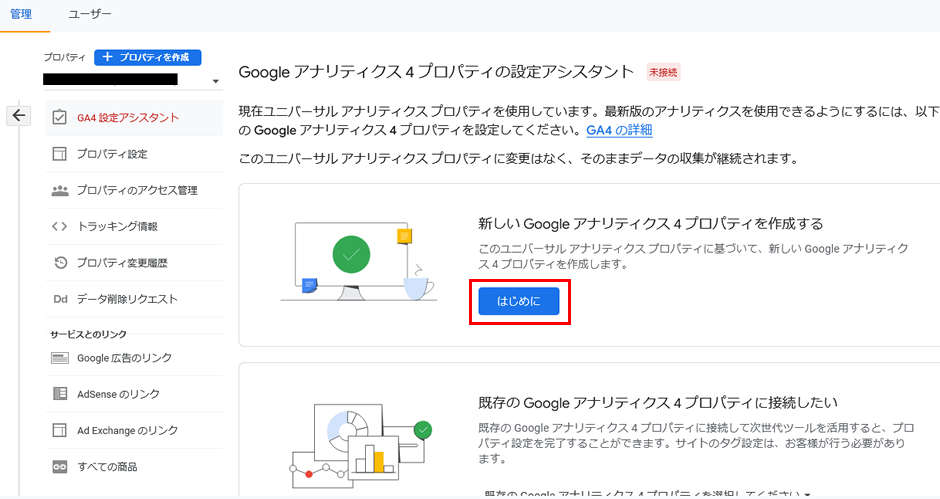
Task: Expand the property selector dropdown
Action: click(x=216, y=81)
